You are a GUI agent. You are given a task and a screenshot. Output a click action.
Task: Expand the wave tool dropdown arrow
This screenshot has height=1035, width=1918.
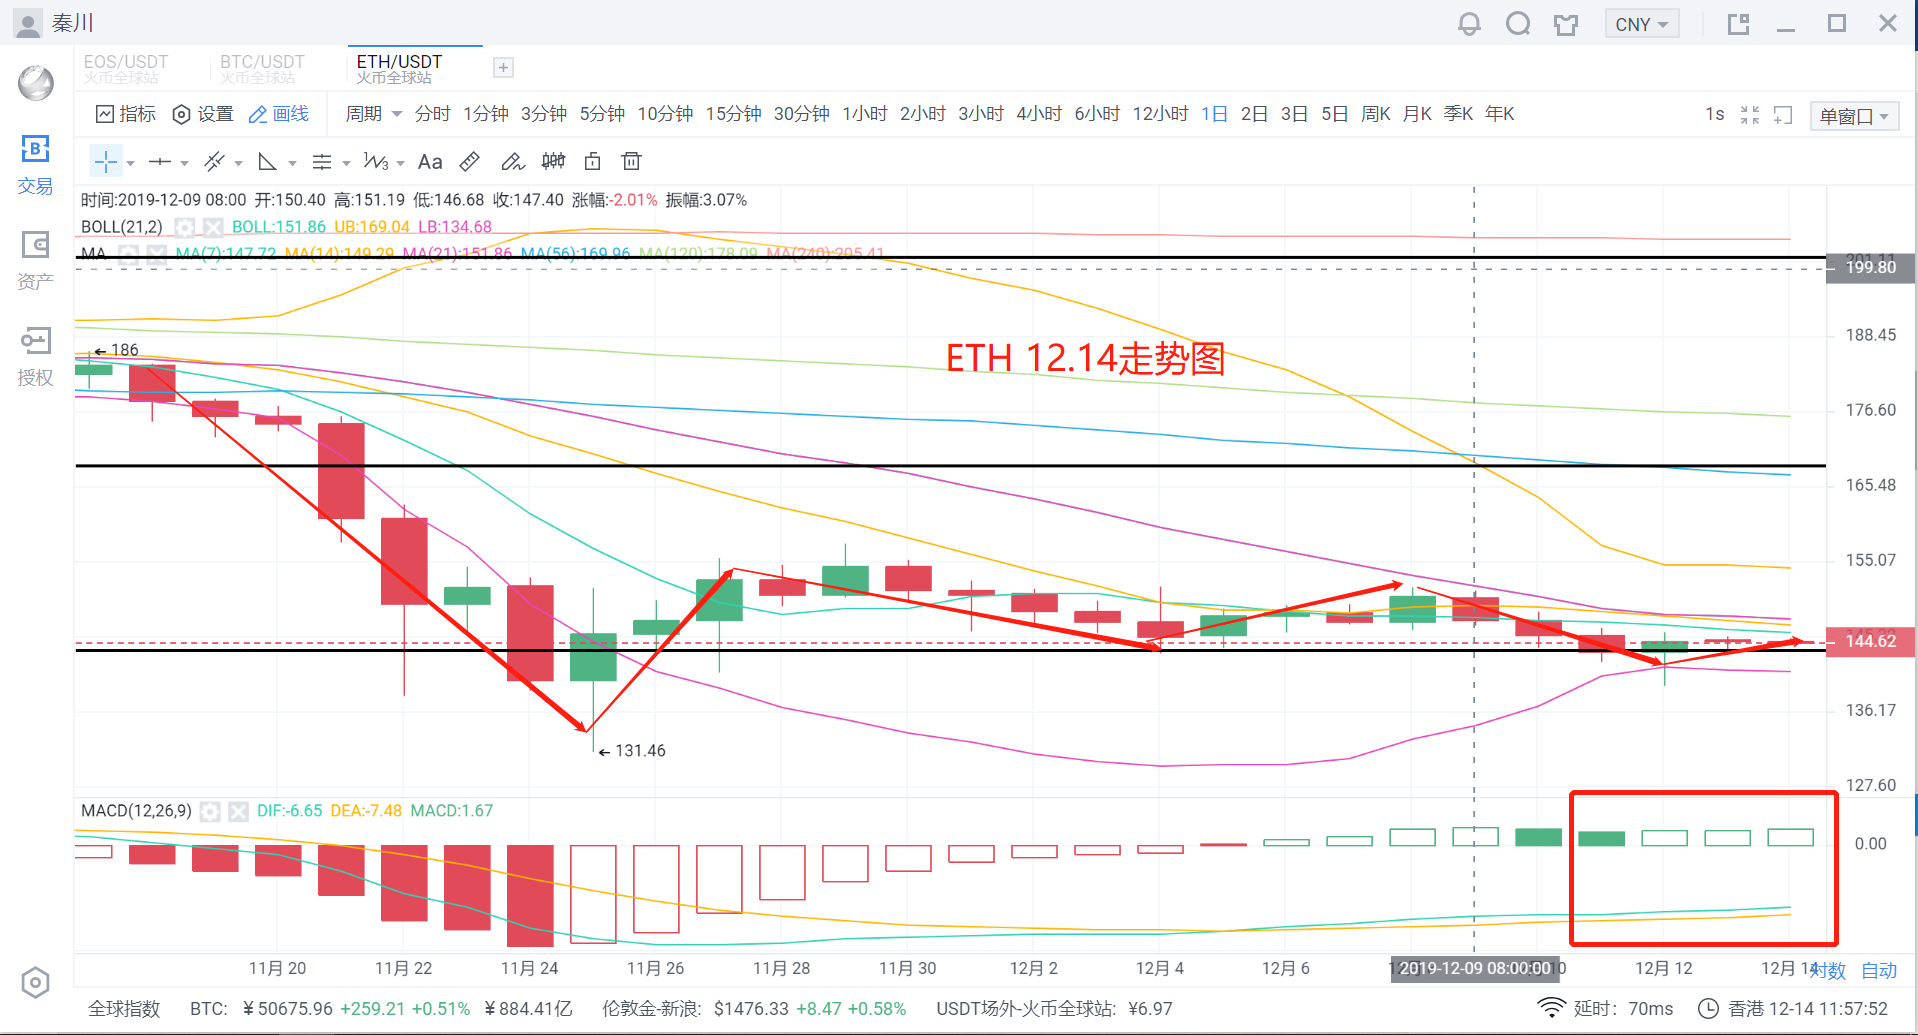tap(400, 163)
